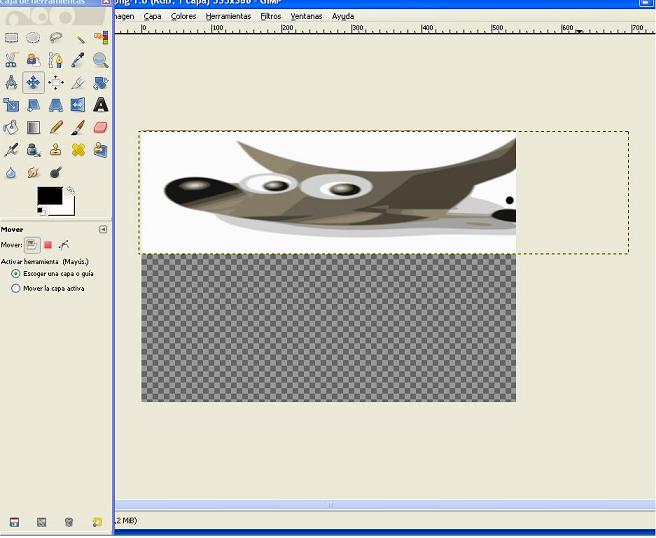
Task: Set Mover mode to selection (red square)
Action: coord(48,245)
